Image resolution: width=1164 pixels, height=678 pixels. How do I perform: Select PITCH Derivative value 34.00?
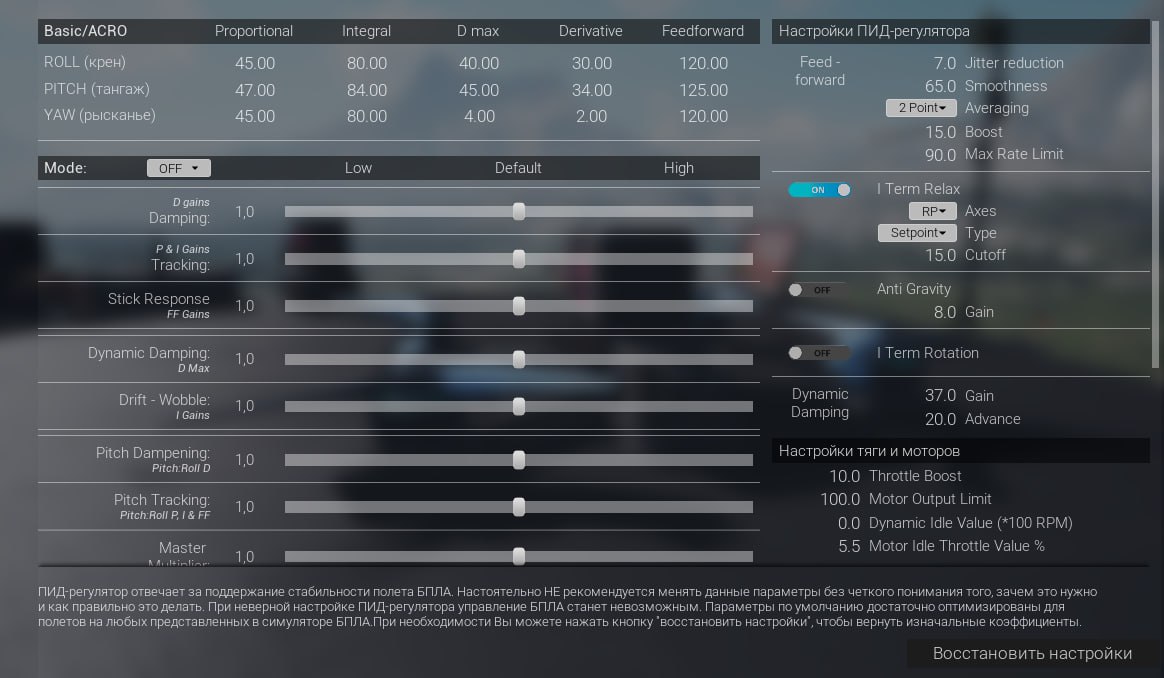click(x=592, y=90)
